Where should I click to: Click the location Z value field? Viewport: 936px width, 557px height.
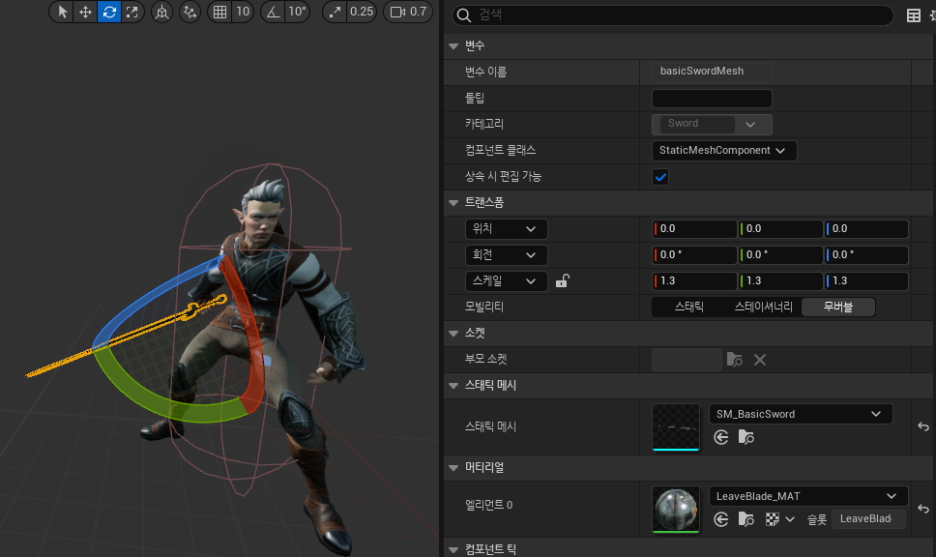(866, 229)
